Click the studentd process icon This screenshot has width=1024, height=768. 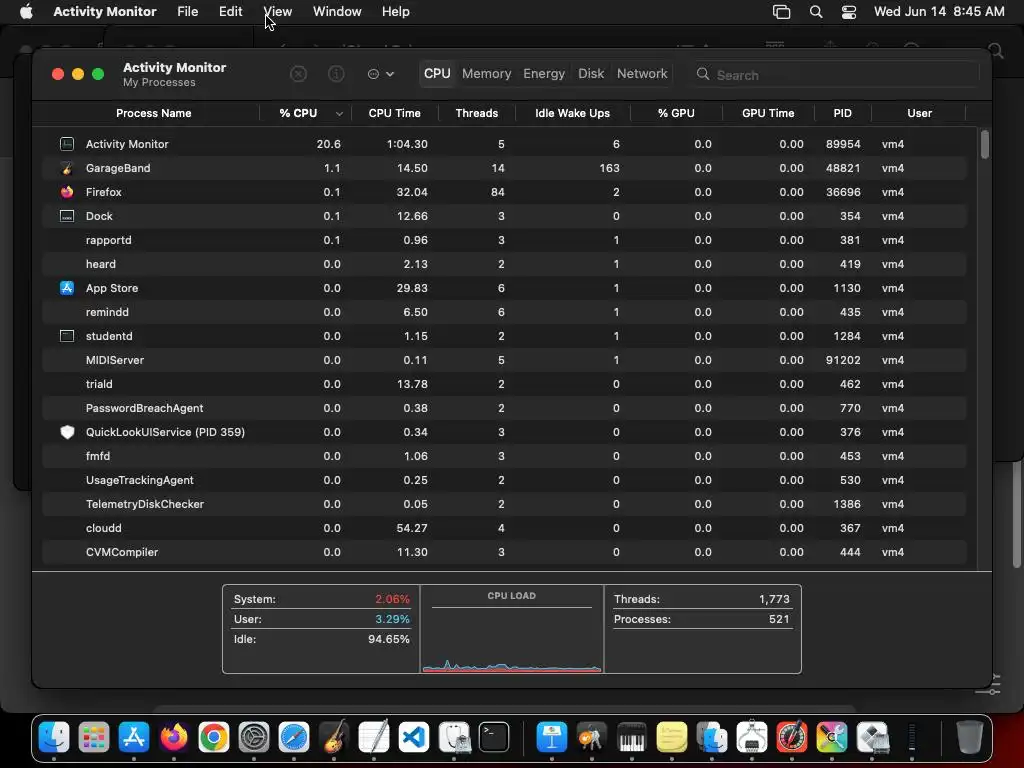pos(67,336)
